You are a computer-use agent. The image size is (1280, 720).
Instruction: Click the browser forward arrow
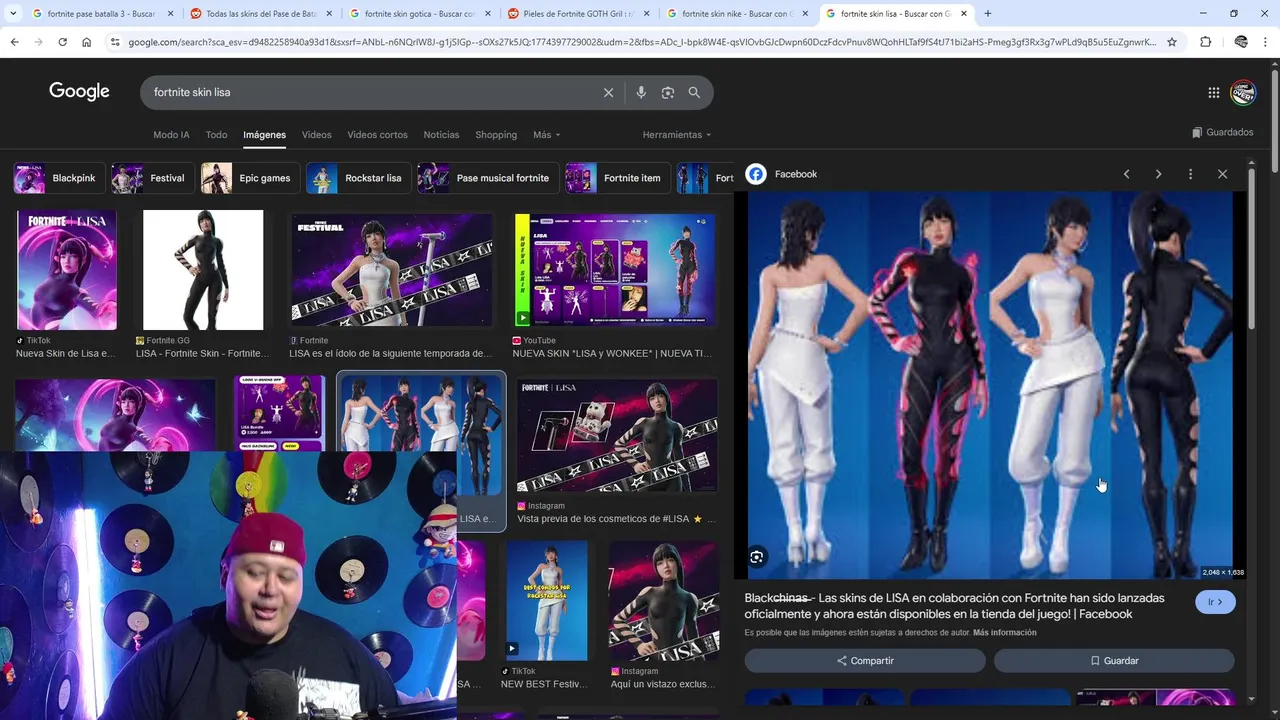click(38, 42)
